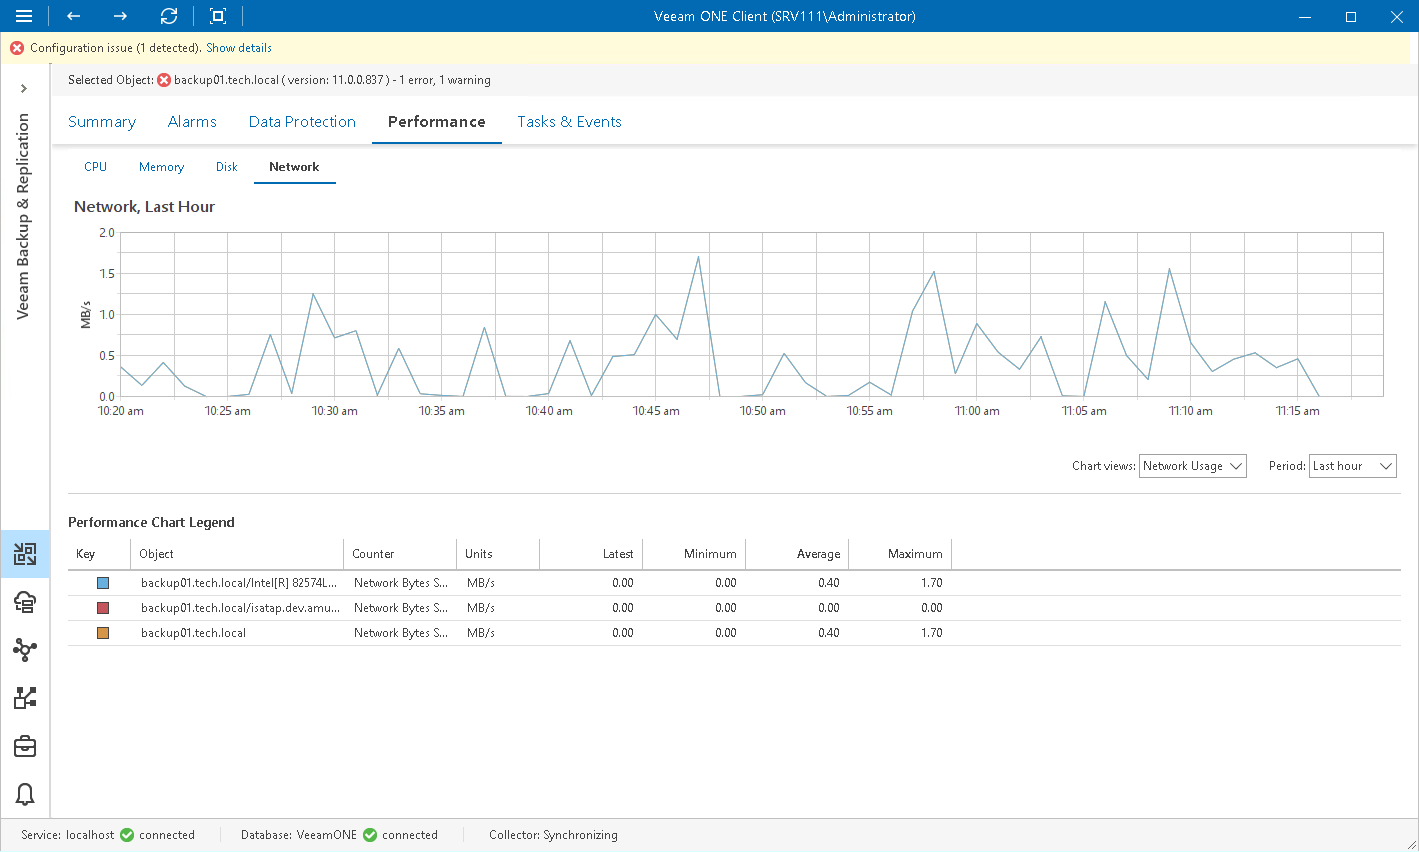Click the Collector: Synchronizing status text
The width and height of the screenshot is (1419, 852).
tap(553, 835)
